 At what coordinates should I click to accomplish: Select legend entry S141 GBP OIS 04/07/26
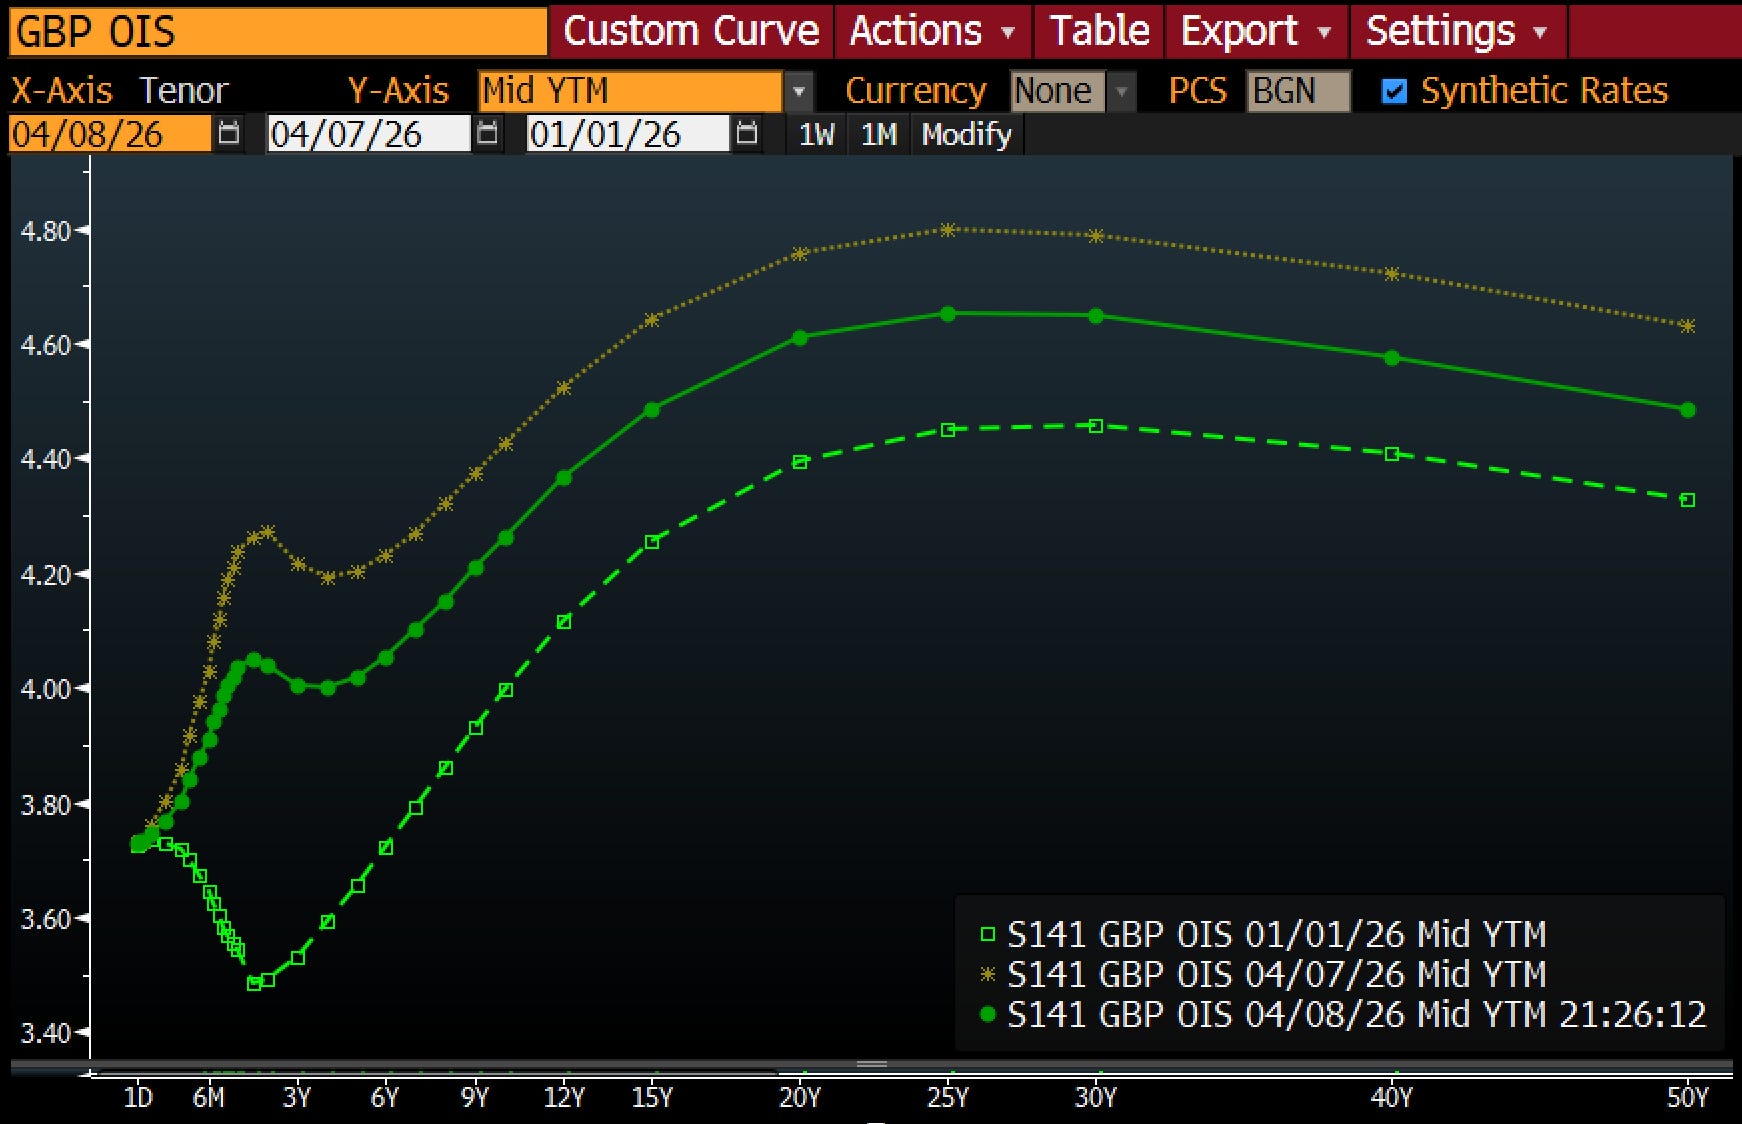pos(1263,974)
